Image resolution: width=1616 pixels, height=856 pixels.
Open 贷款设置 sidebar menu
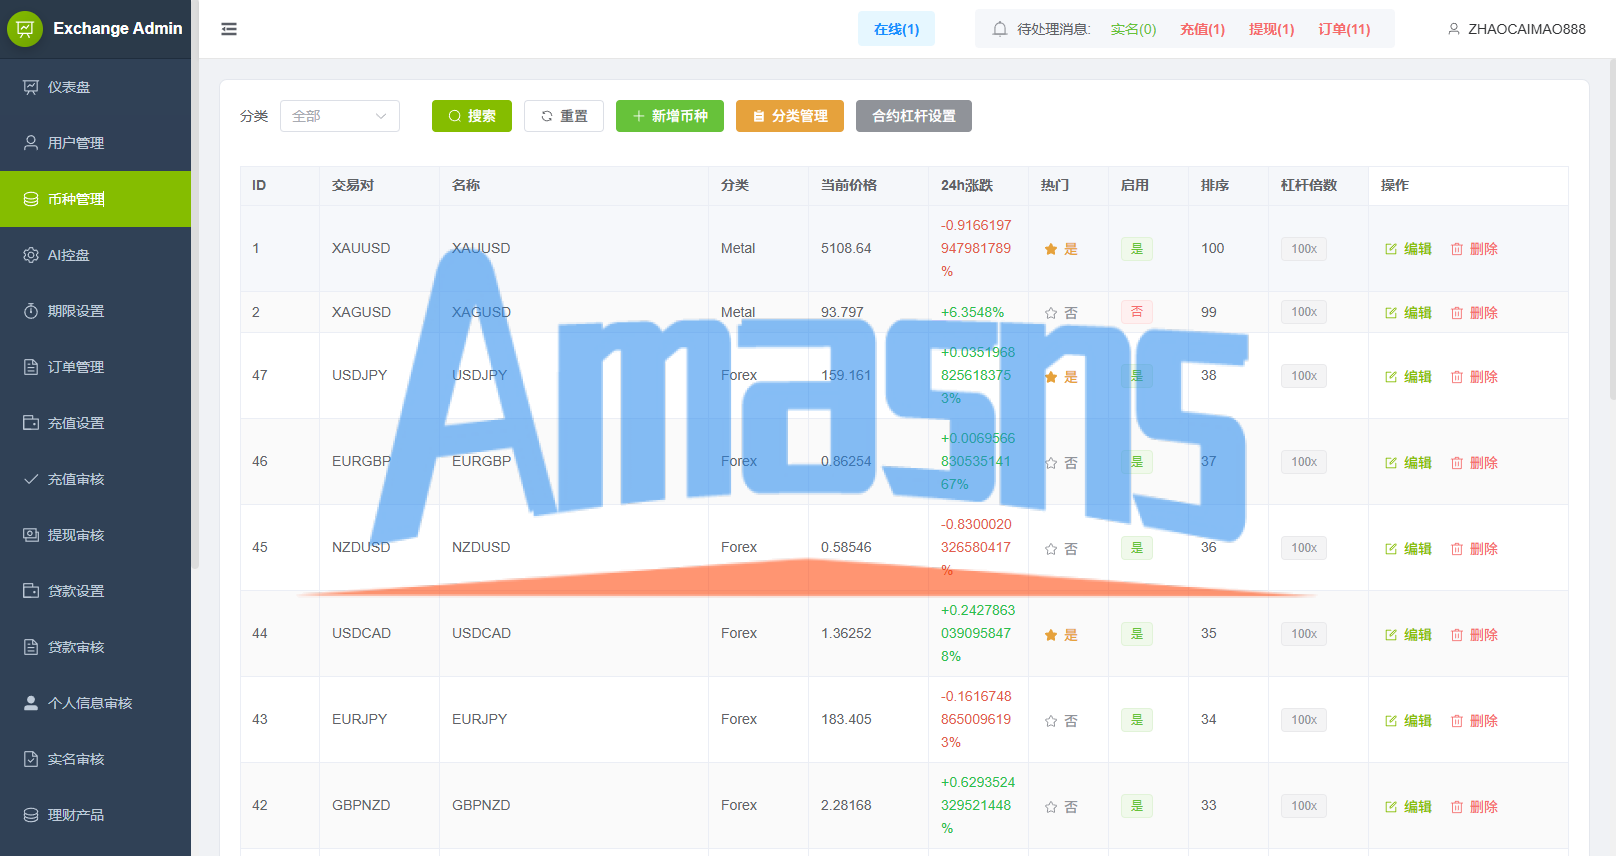coord(95,591)
